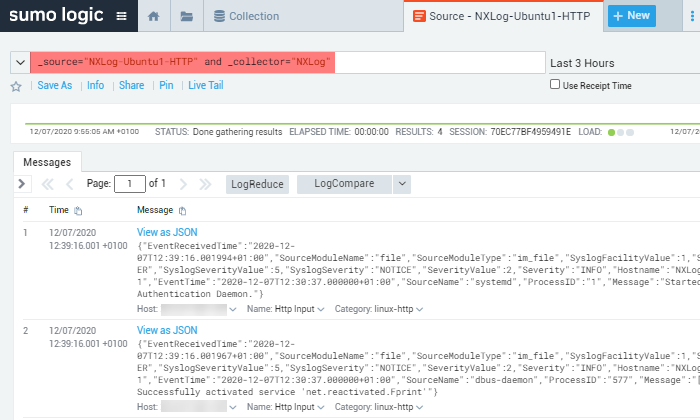Click the LogReduce button
The image size is (700, 420).
257,184
